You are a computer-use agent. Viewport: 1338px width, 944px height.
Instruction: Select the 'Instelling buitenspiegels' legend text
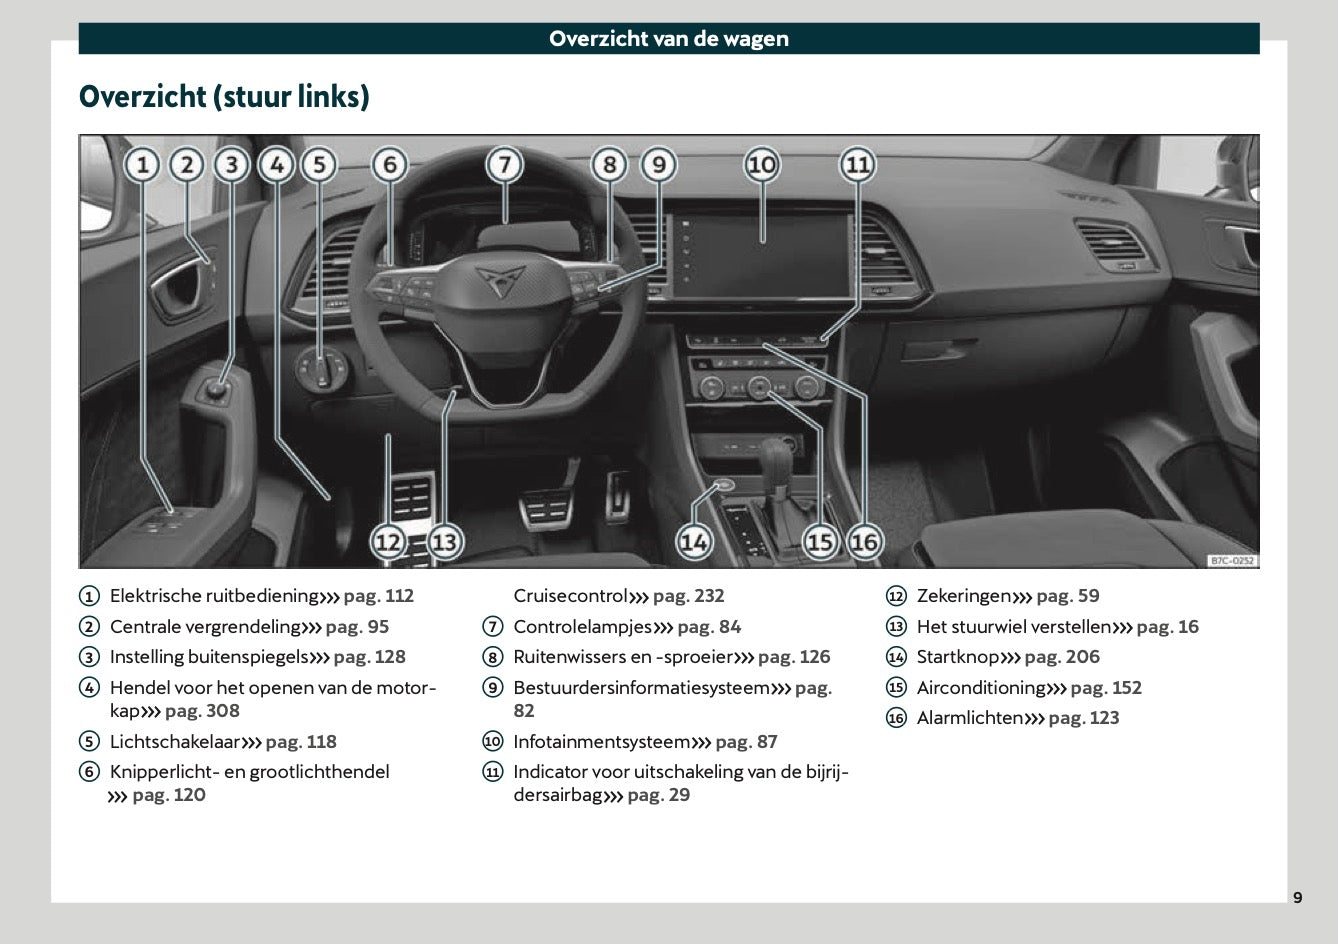click(x=209, y=657)
